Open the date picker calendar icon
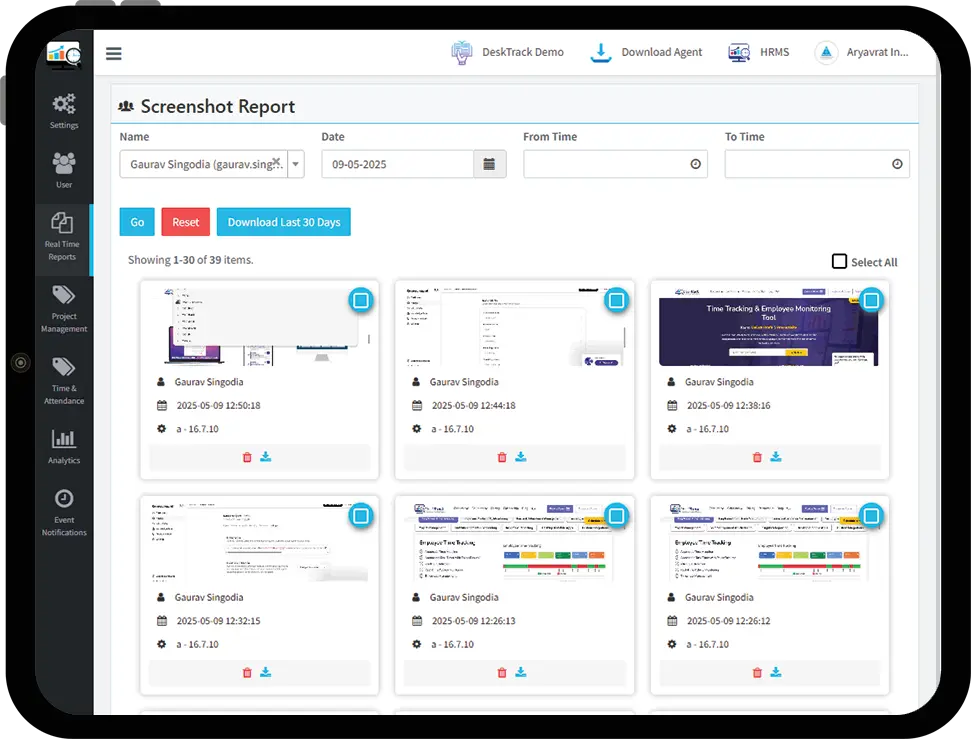 [488, 163]
